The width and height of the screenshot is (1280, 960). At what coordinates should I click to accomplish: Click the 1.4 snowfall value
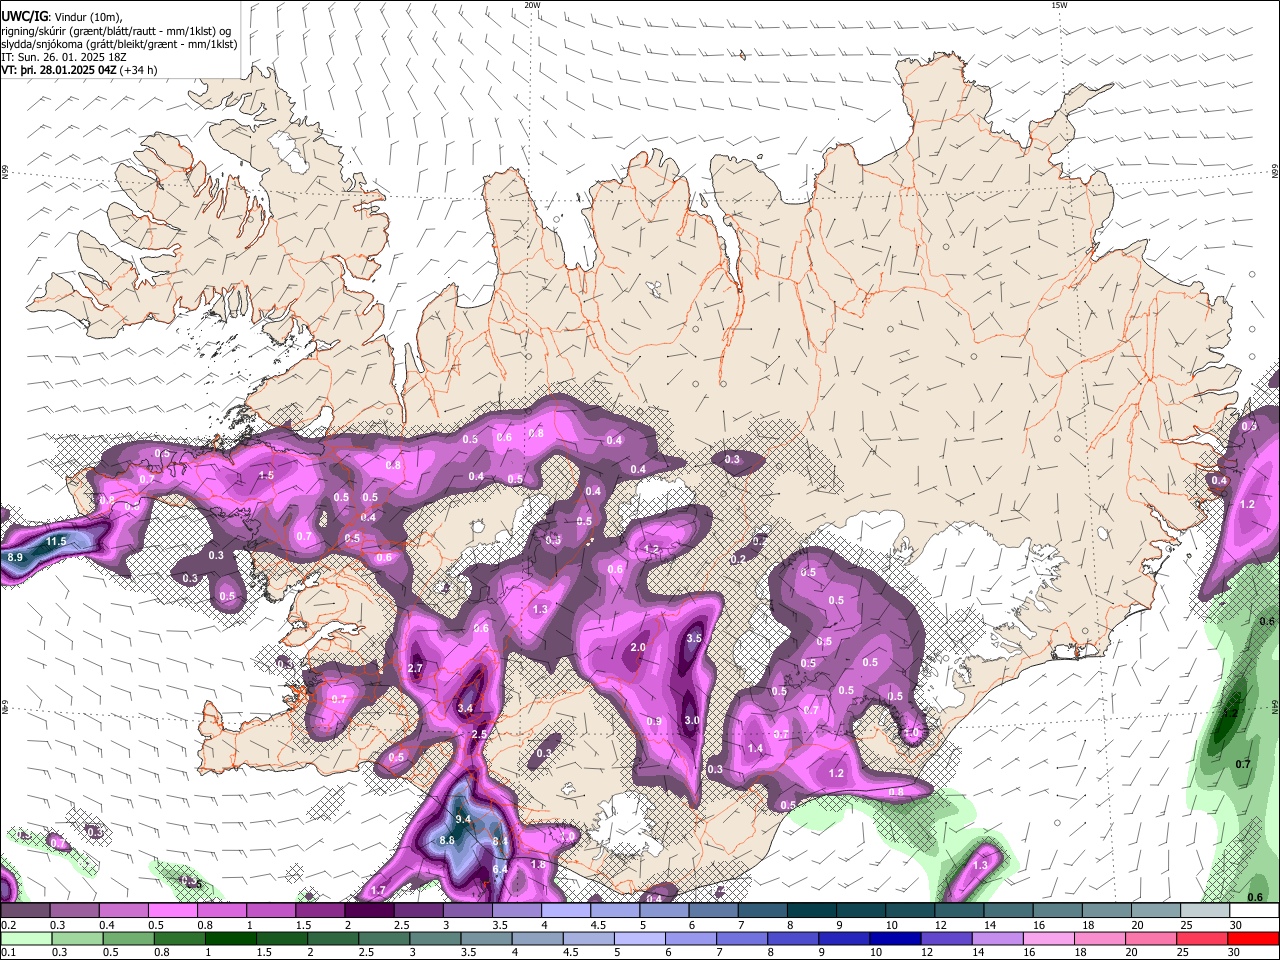(755, 748)
